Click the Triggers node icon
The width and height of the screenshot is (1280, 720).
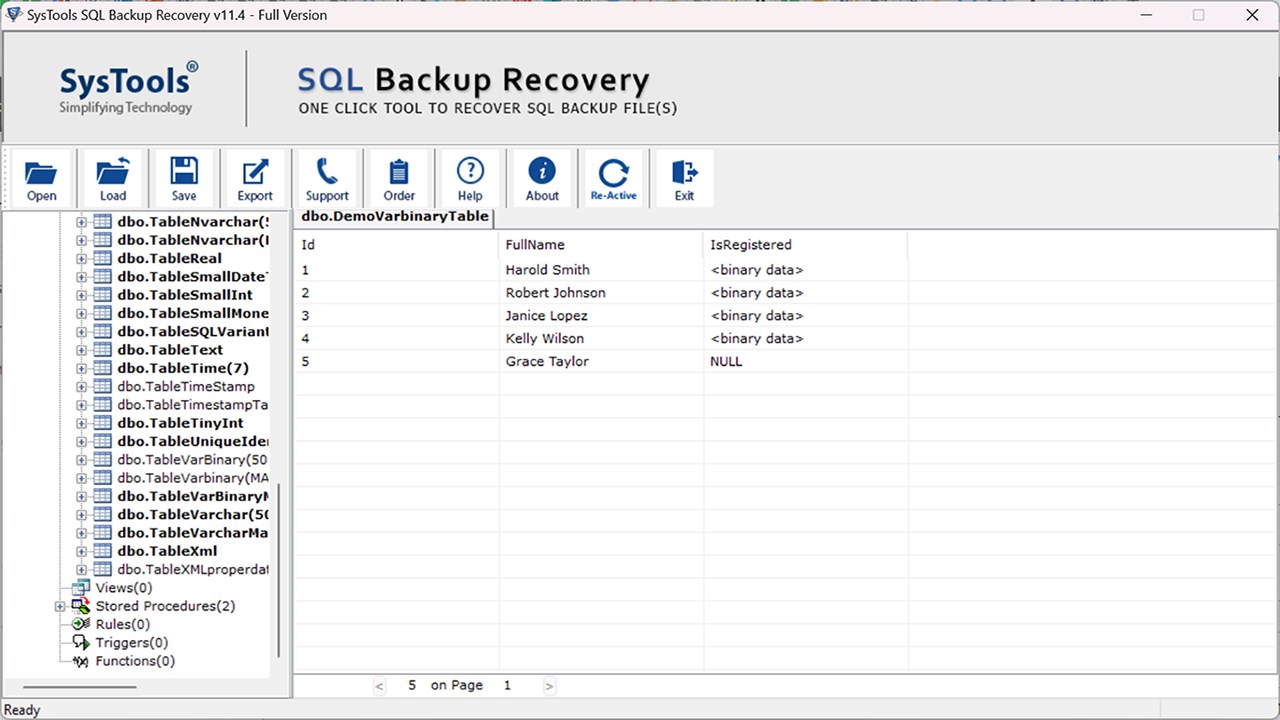81,642
